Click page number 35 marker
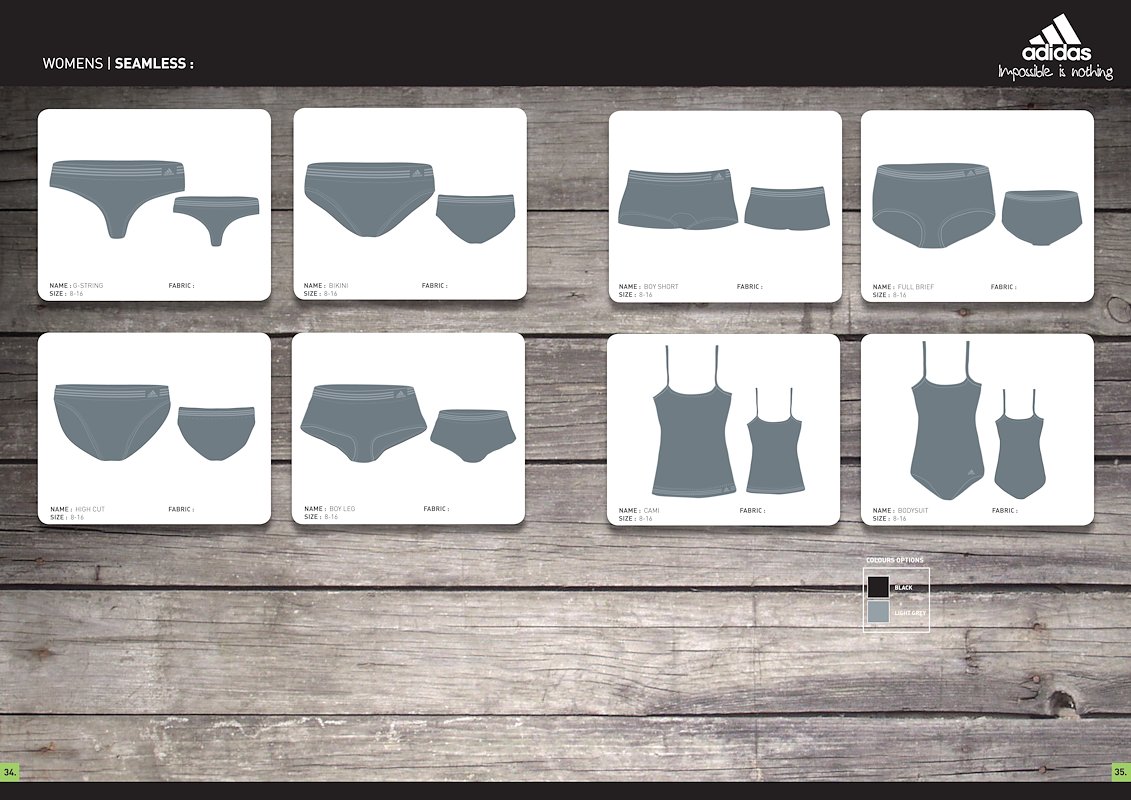The height and width of the screenshot is (800, 1131). (1120, 772)
